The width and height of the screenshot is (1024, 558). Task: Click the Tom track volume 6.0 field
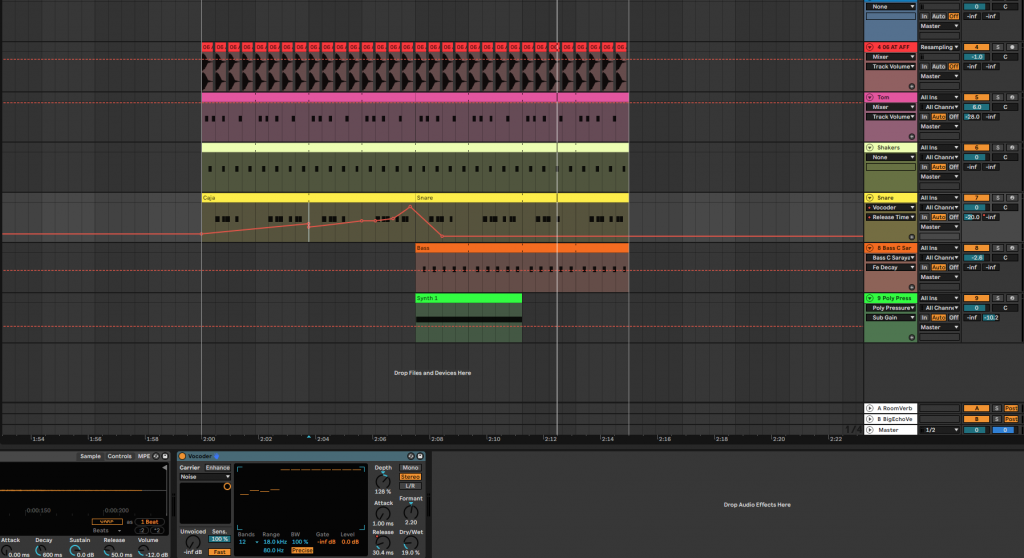click(976, 107)
